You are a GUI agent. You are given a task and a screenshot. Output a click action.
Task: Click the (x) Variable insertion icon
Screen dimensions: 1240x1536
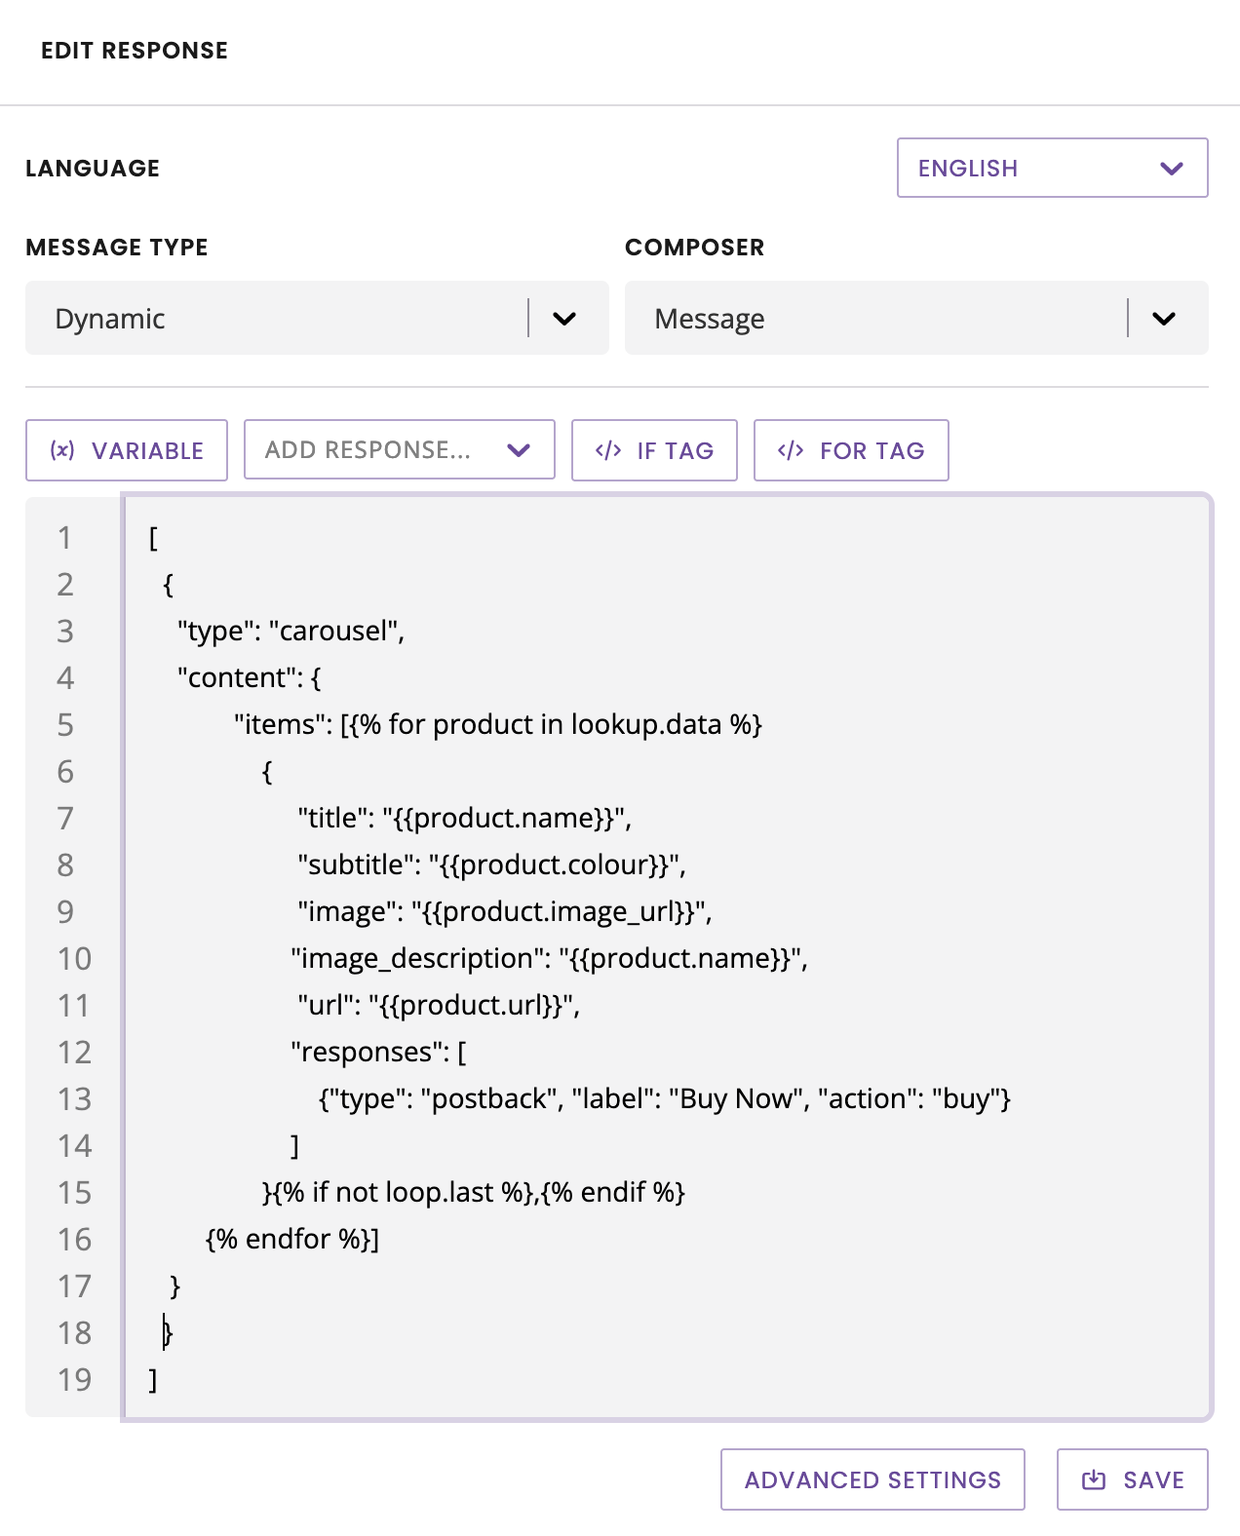(x=61, y=450)
